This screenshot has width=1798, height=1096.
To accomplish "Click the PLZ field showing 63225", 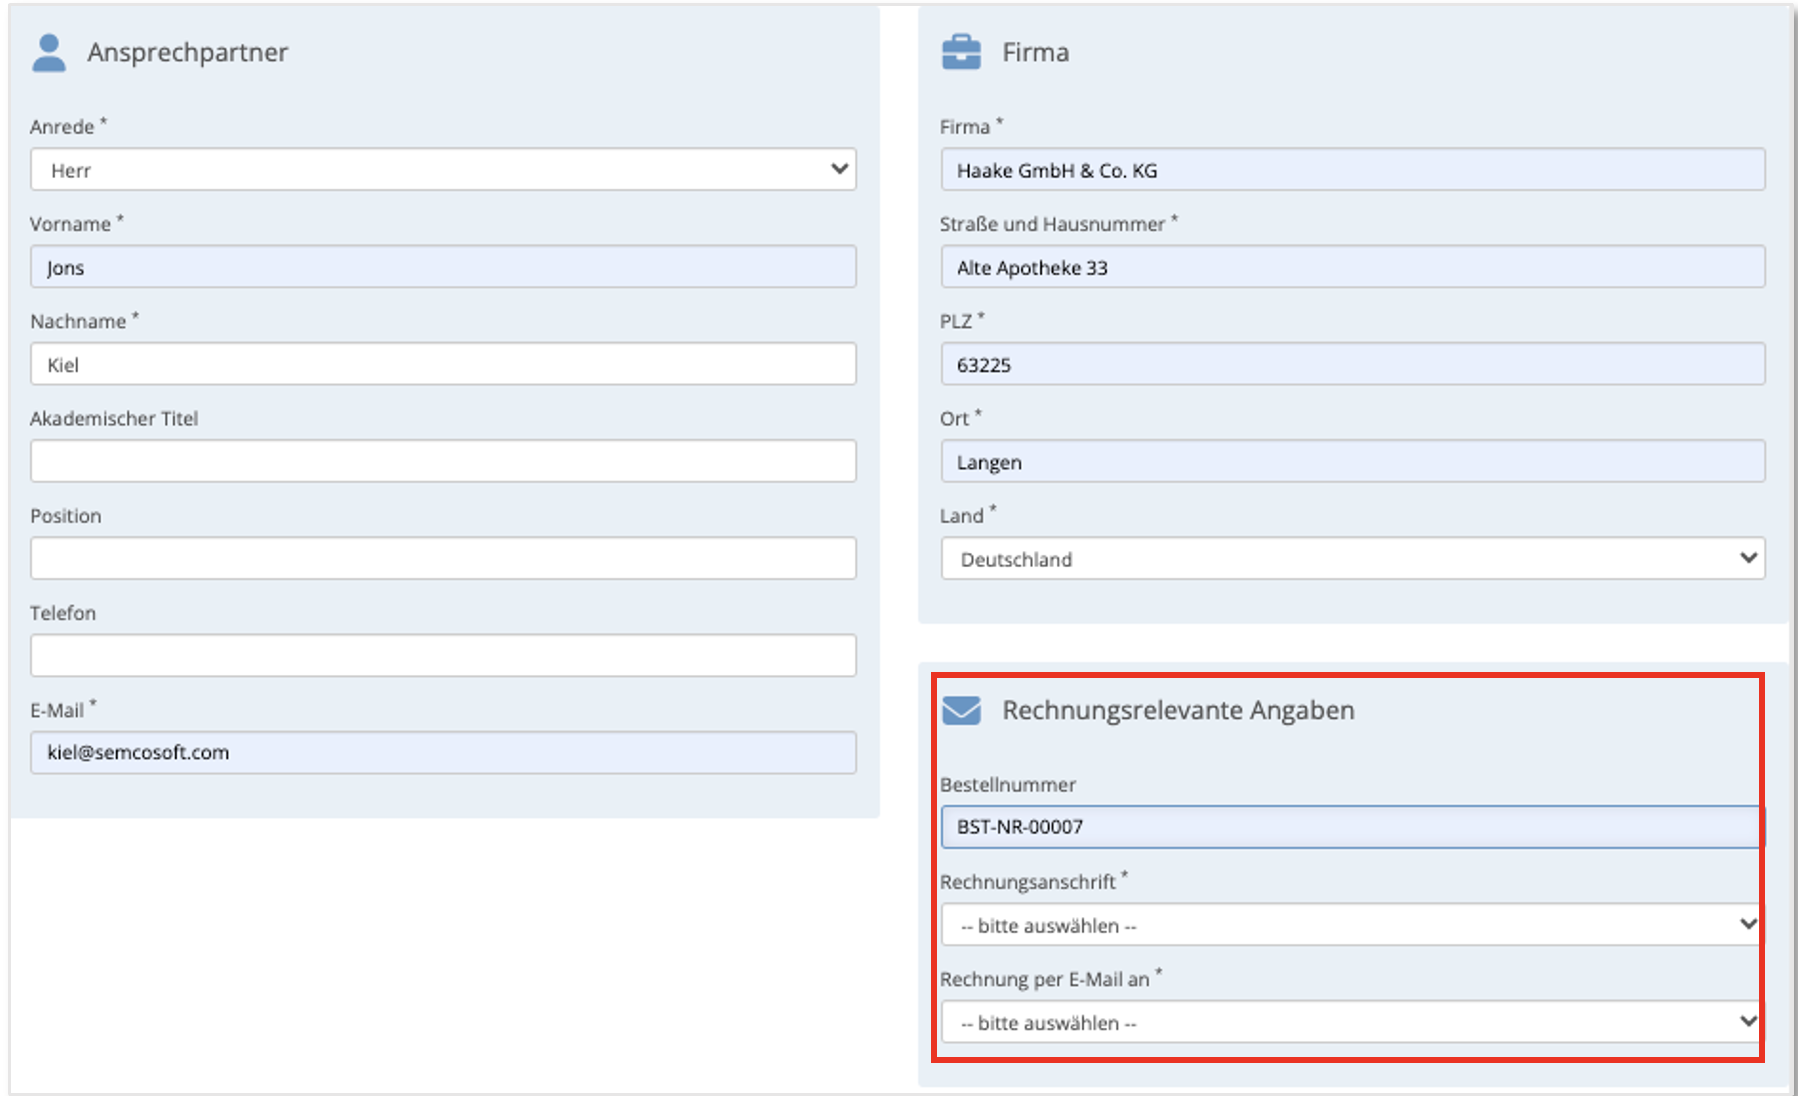I will (1352, 364).
